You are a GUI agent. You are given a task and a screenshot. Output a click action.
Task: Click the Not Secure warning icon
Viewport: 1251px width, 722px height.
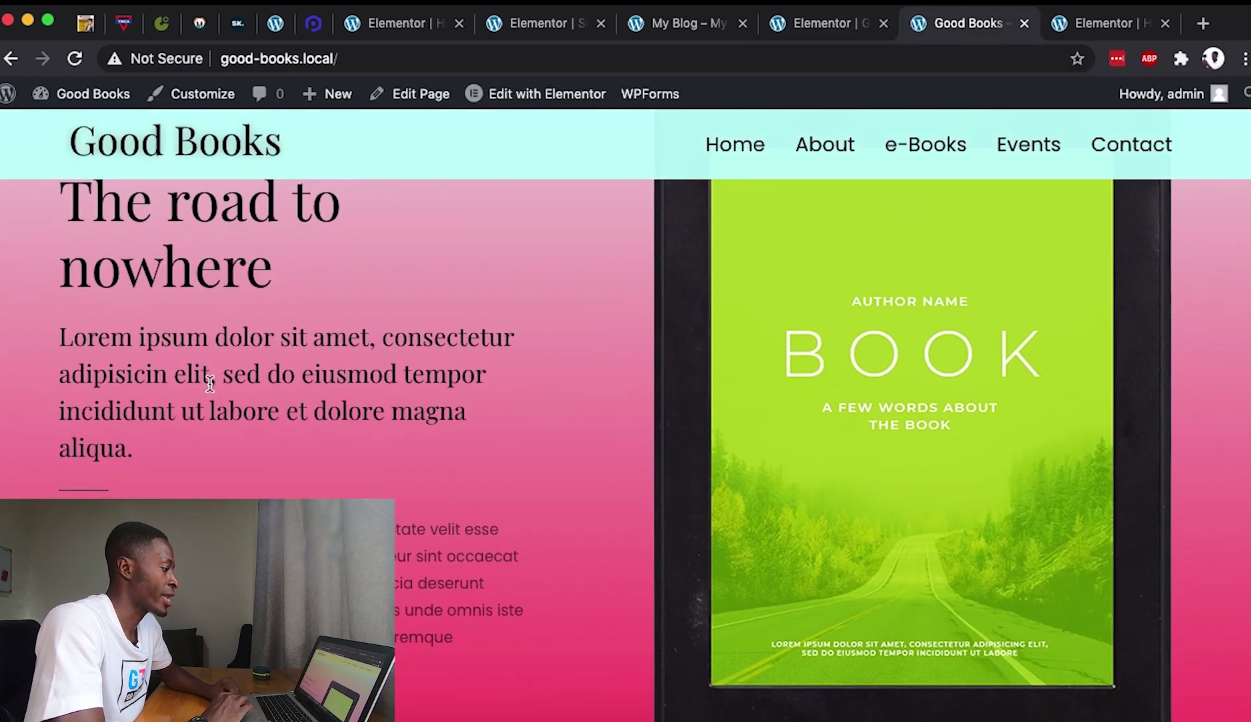[x=114, y=59]
